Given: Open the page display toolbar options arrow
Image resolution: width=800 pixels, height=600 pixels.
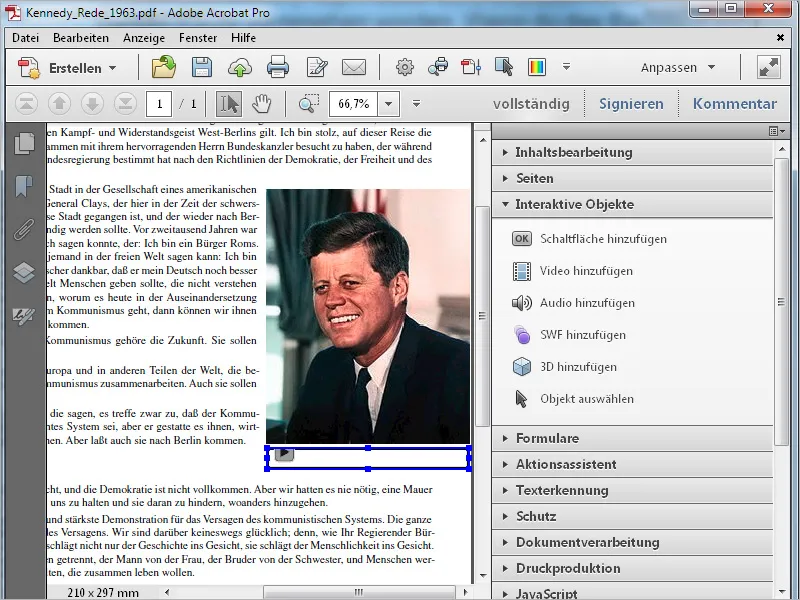Looking at the screenshot, I should pos(416,104).
